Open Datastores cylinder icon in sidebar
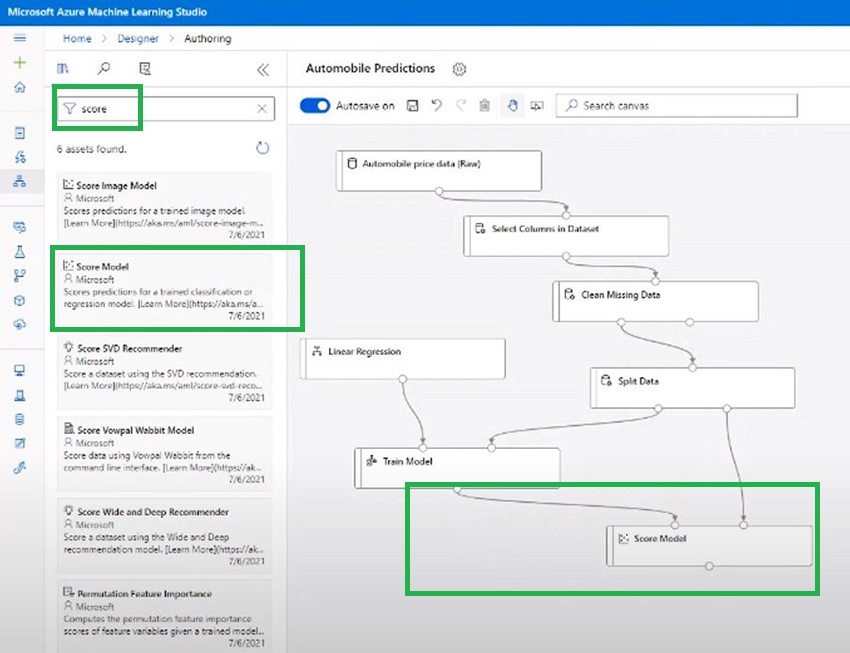850x653 pixels. point(20,419)
